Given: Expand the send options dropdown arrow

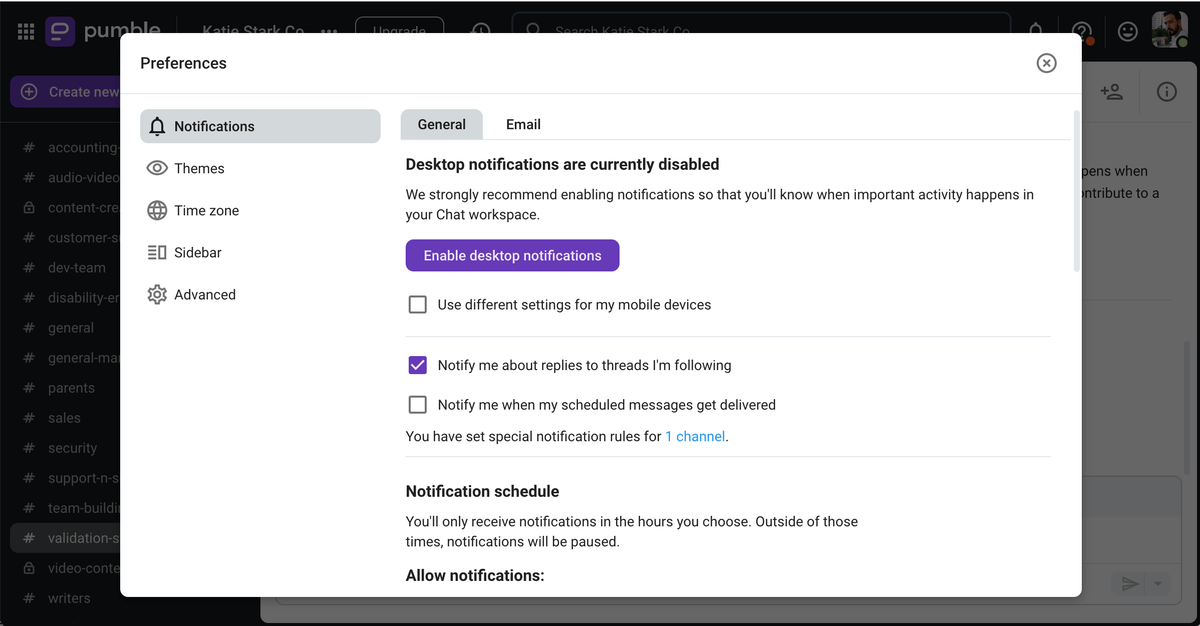Looking at the screenshot, I should pos(1159,584).
